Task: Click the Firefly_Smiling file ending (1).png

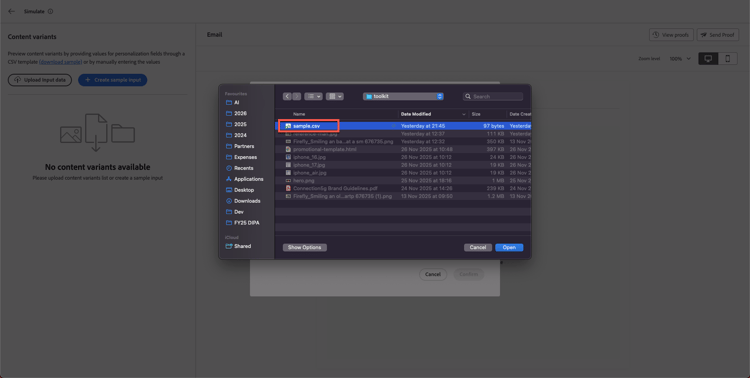Action: (403, 196)
